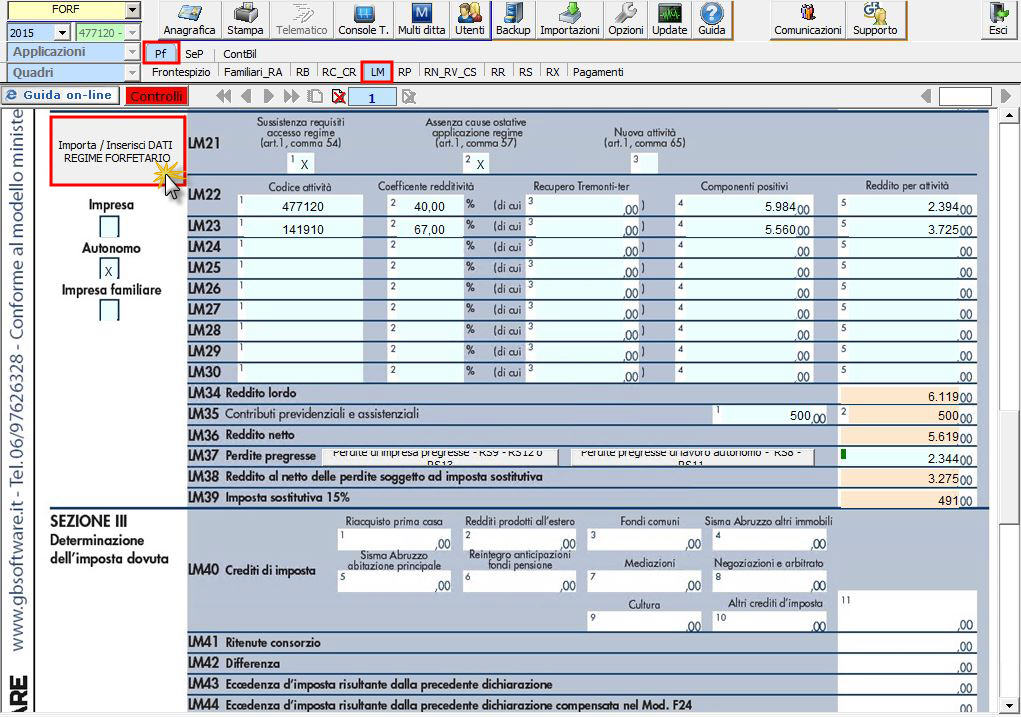The height and width of the screenshot is (717, 1021).
Task: Open the 2015 year dropdown
Action: (63, 33)
